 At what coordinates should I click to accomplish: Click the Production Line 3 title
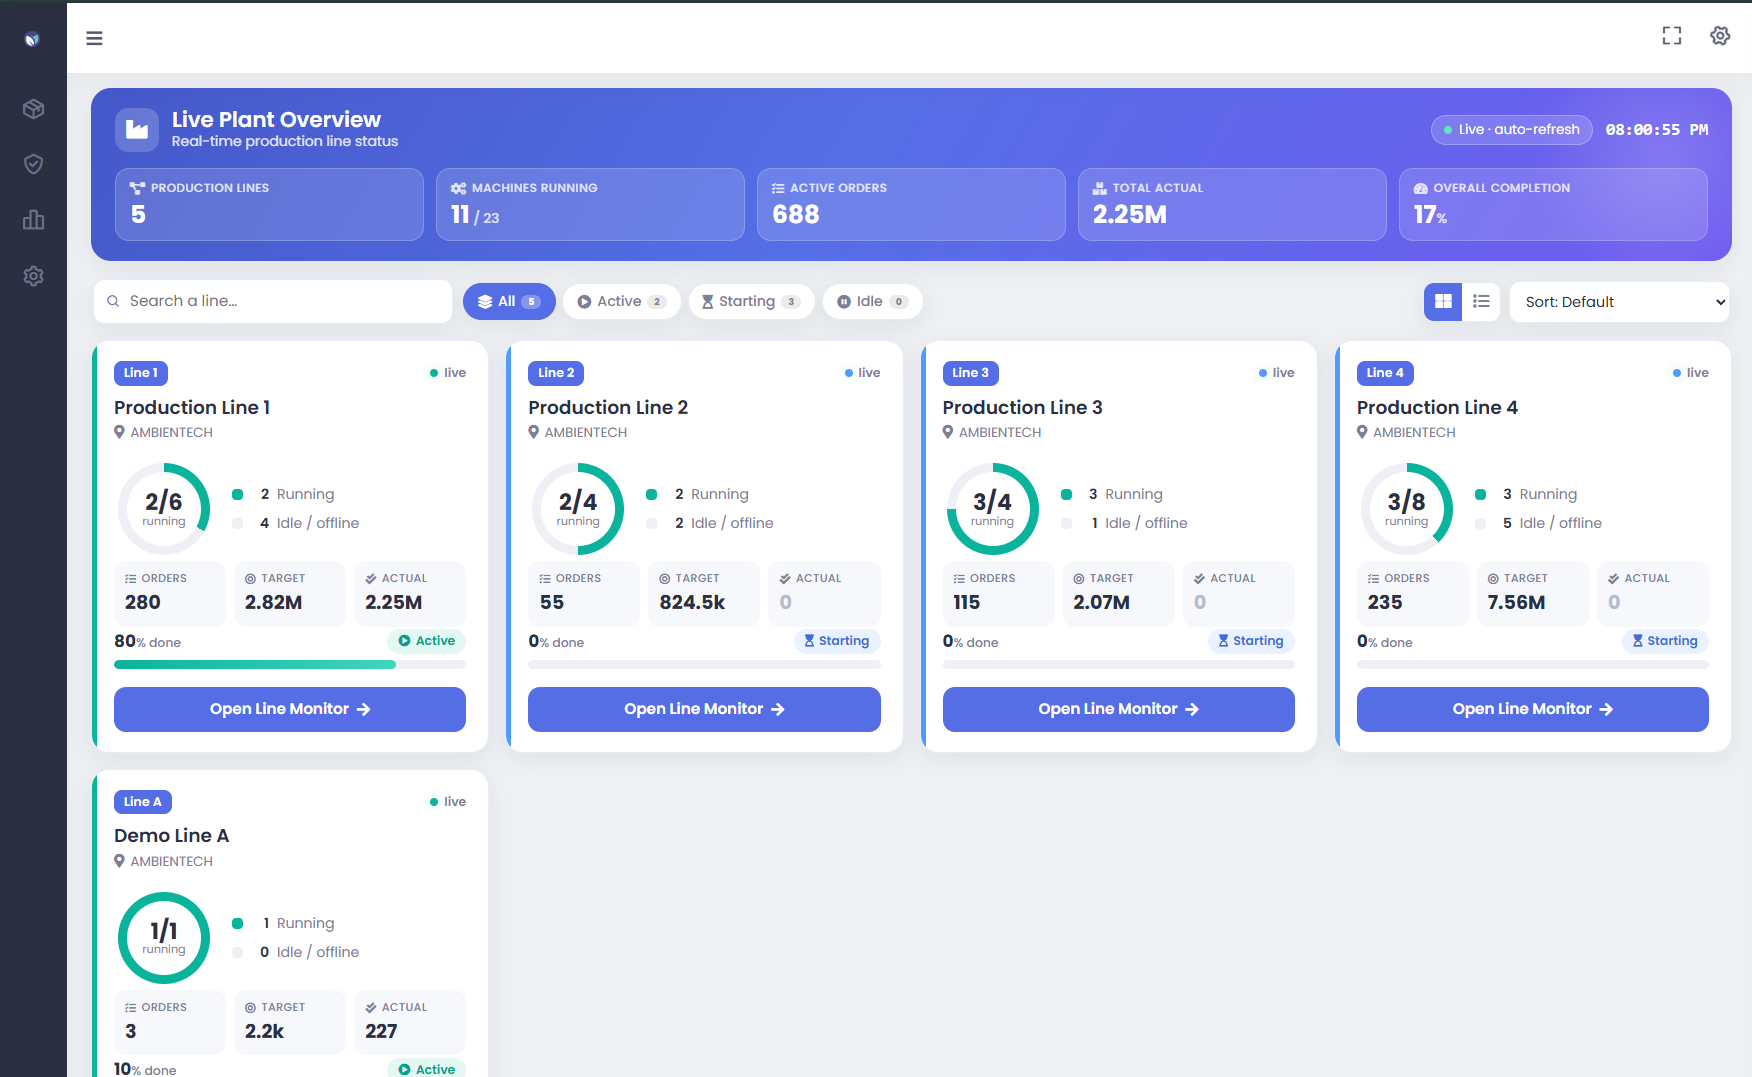[x=1022, y=407]
